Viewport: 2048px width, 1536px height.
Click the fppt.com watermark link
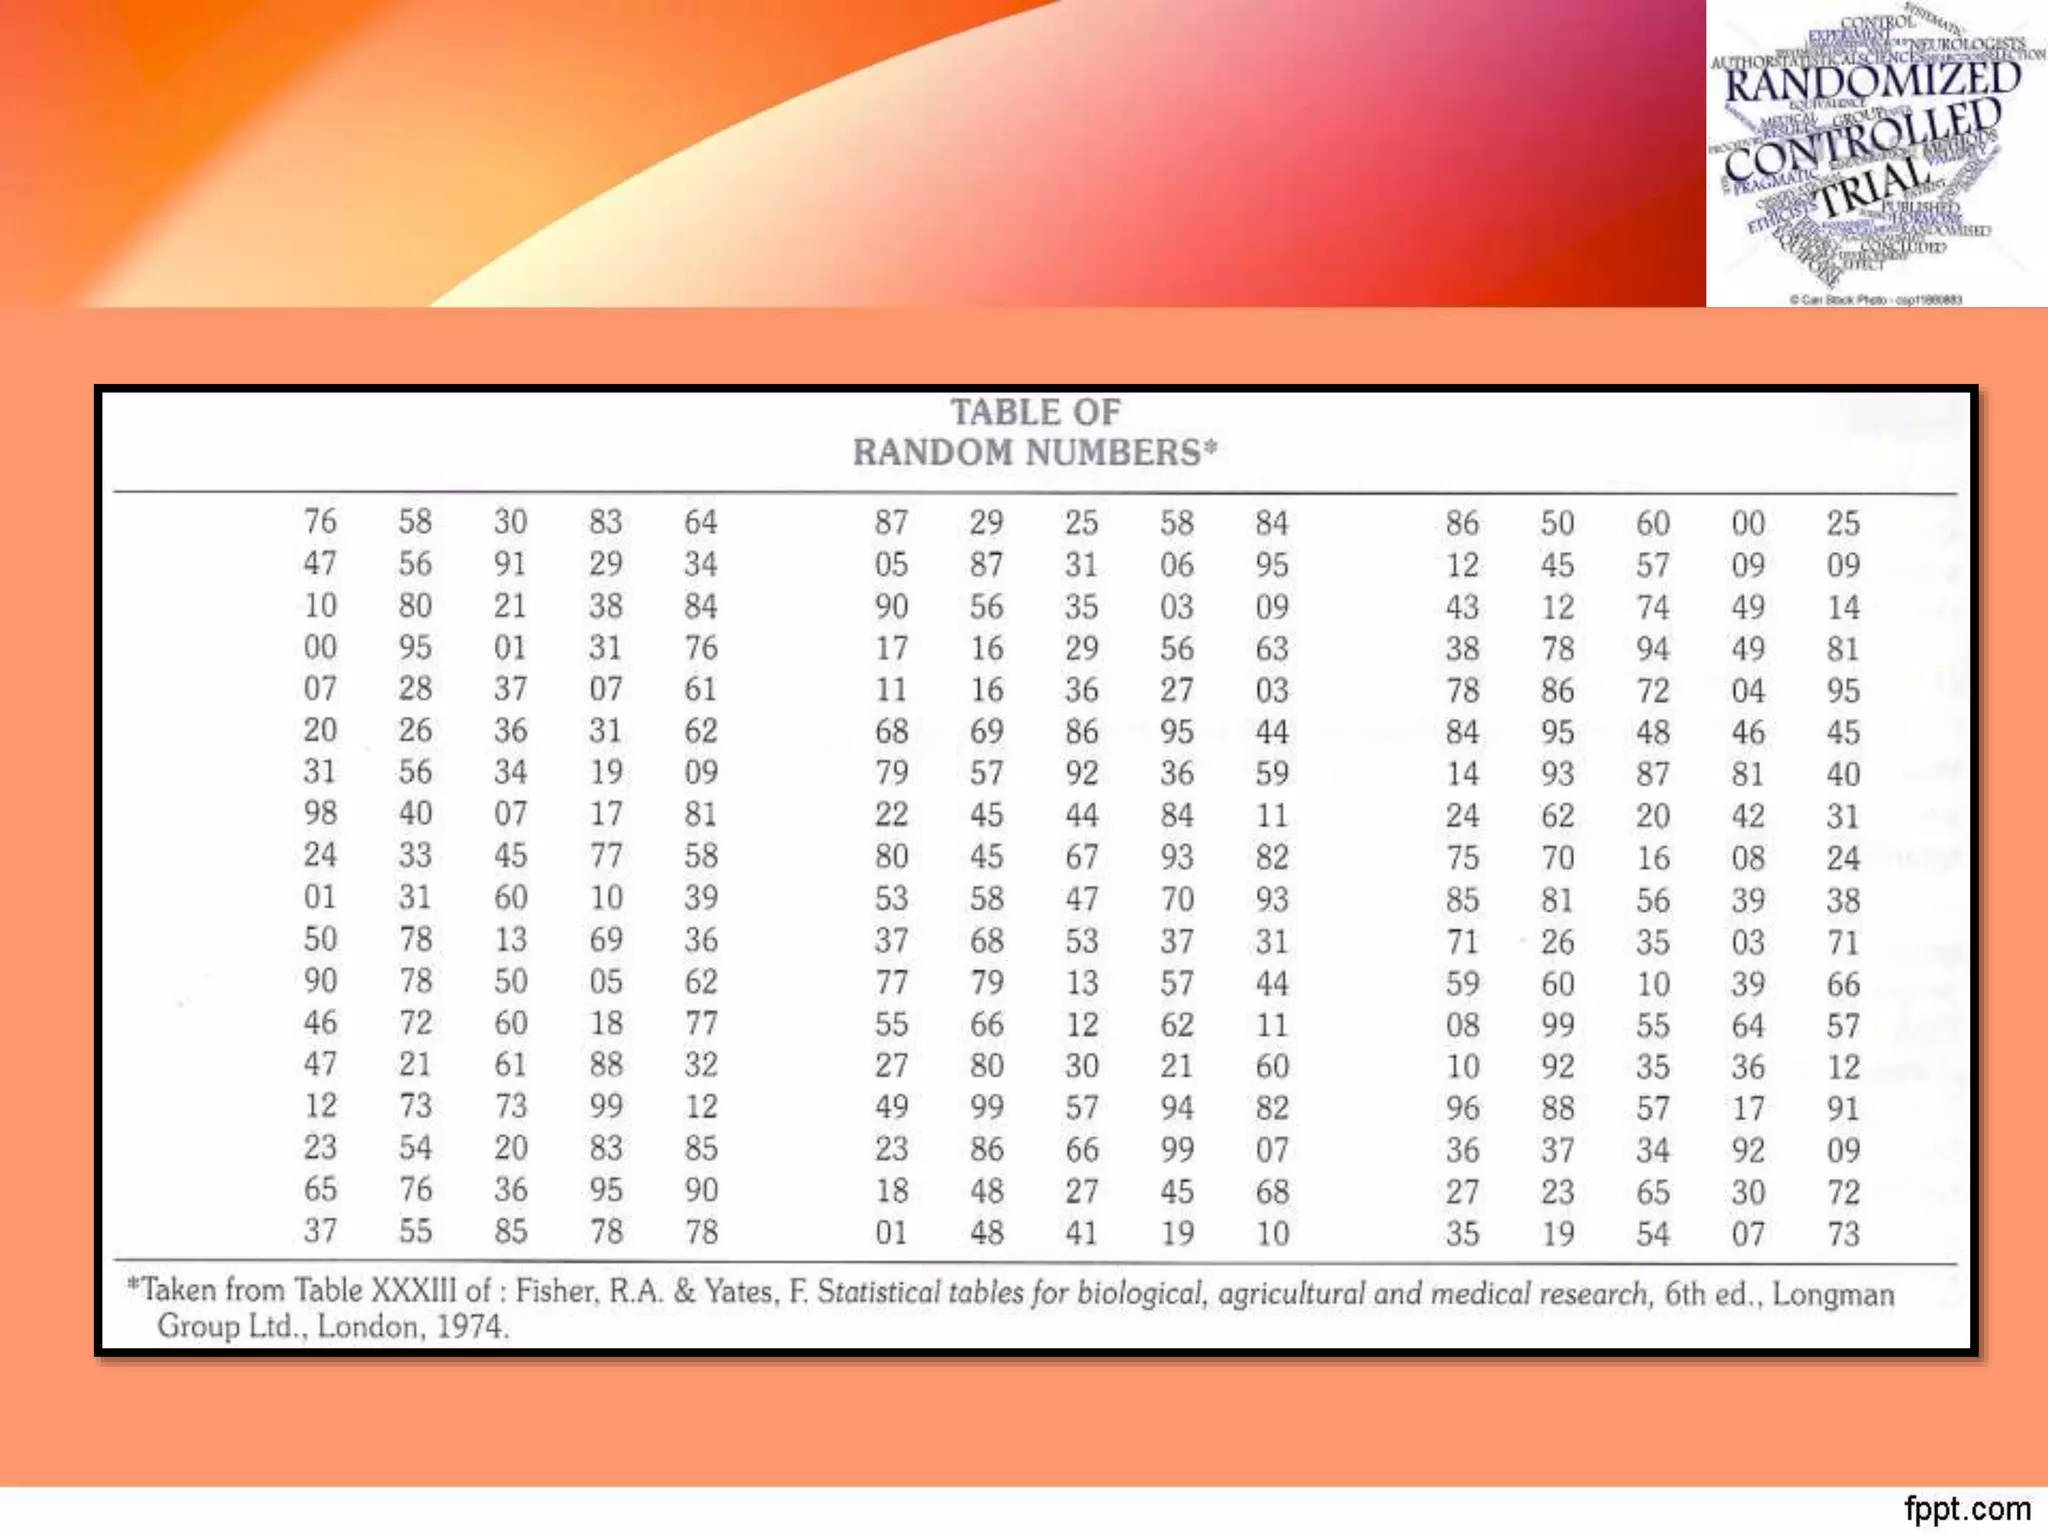[x=1966, y=1508]
